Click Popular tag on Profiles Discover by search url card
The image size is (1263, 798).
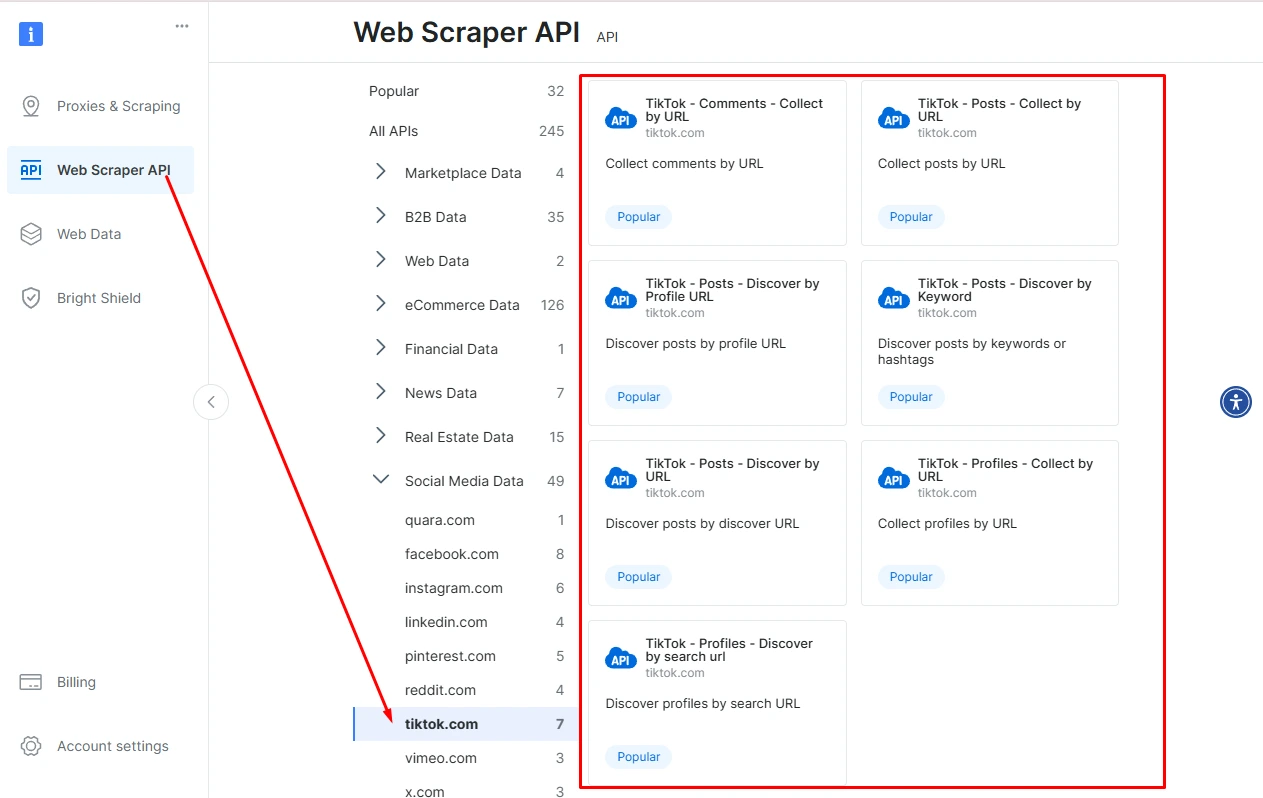(638, 757)
